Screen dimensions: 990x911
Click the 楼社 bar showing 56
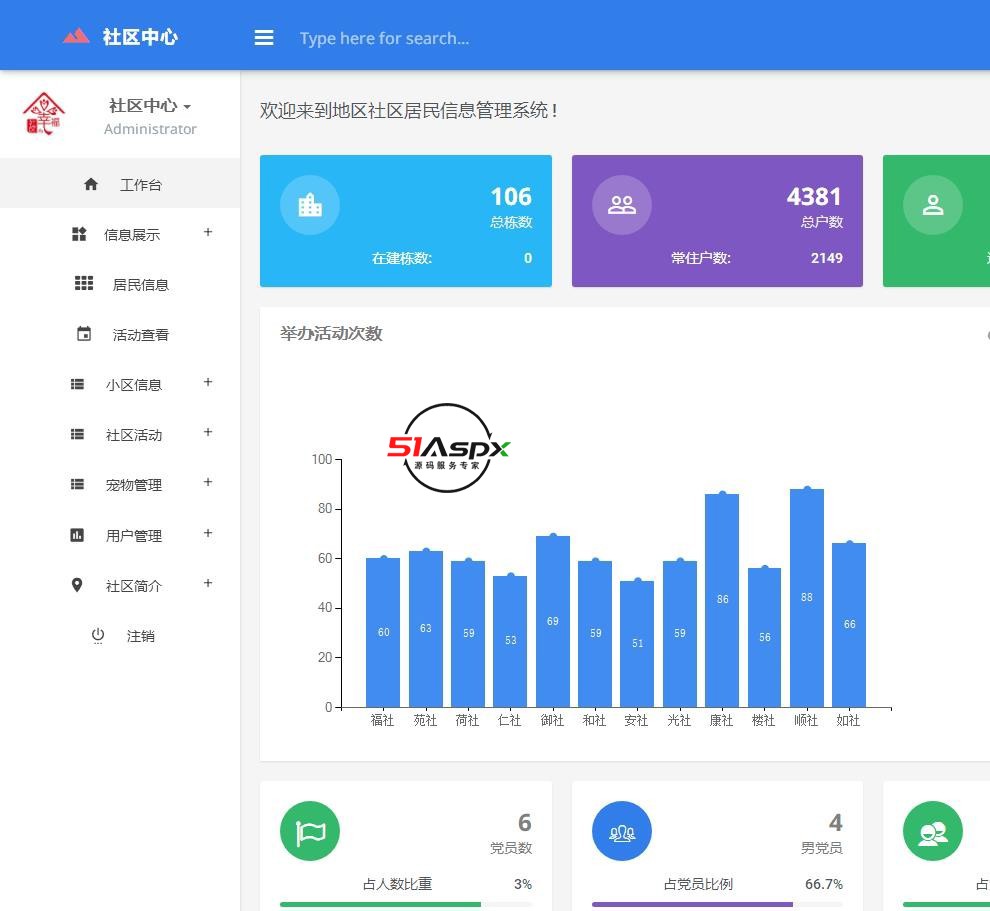coord(764,638)
